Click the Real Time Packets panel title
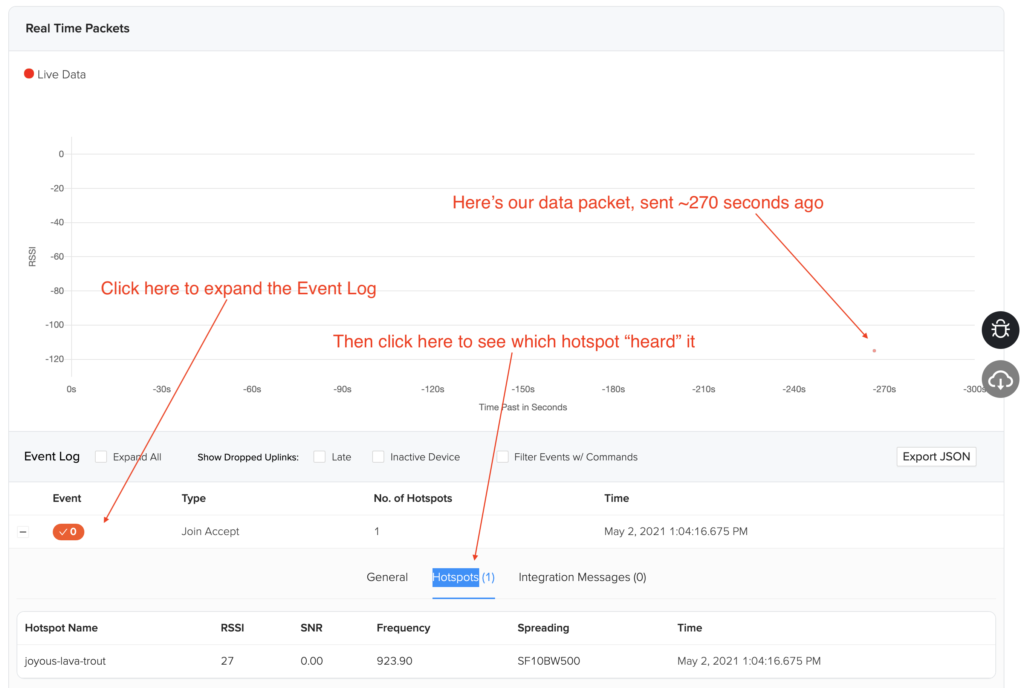 pyautogui.click(x=77, y=28)
